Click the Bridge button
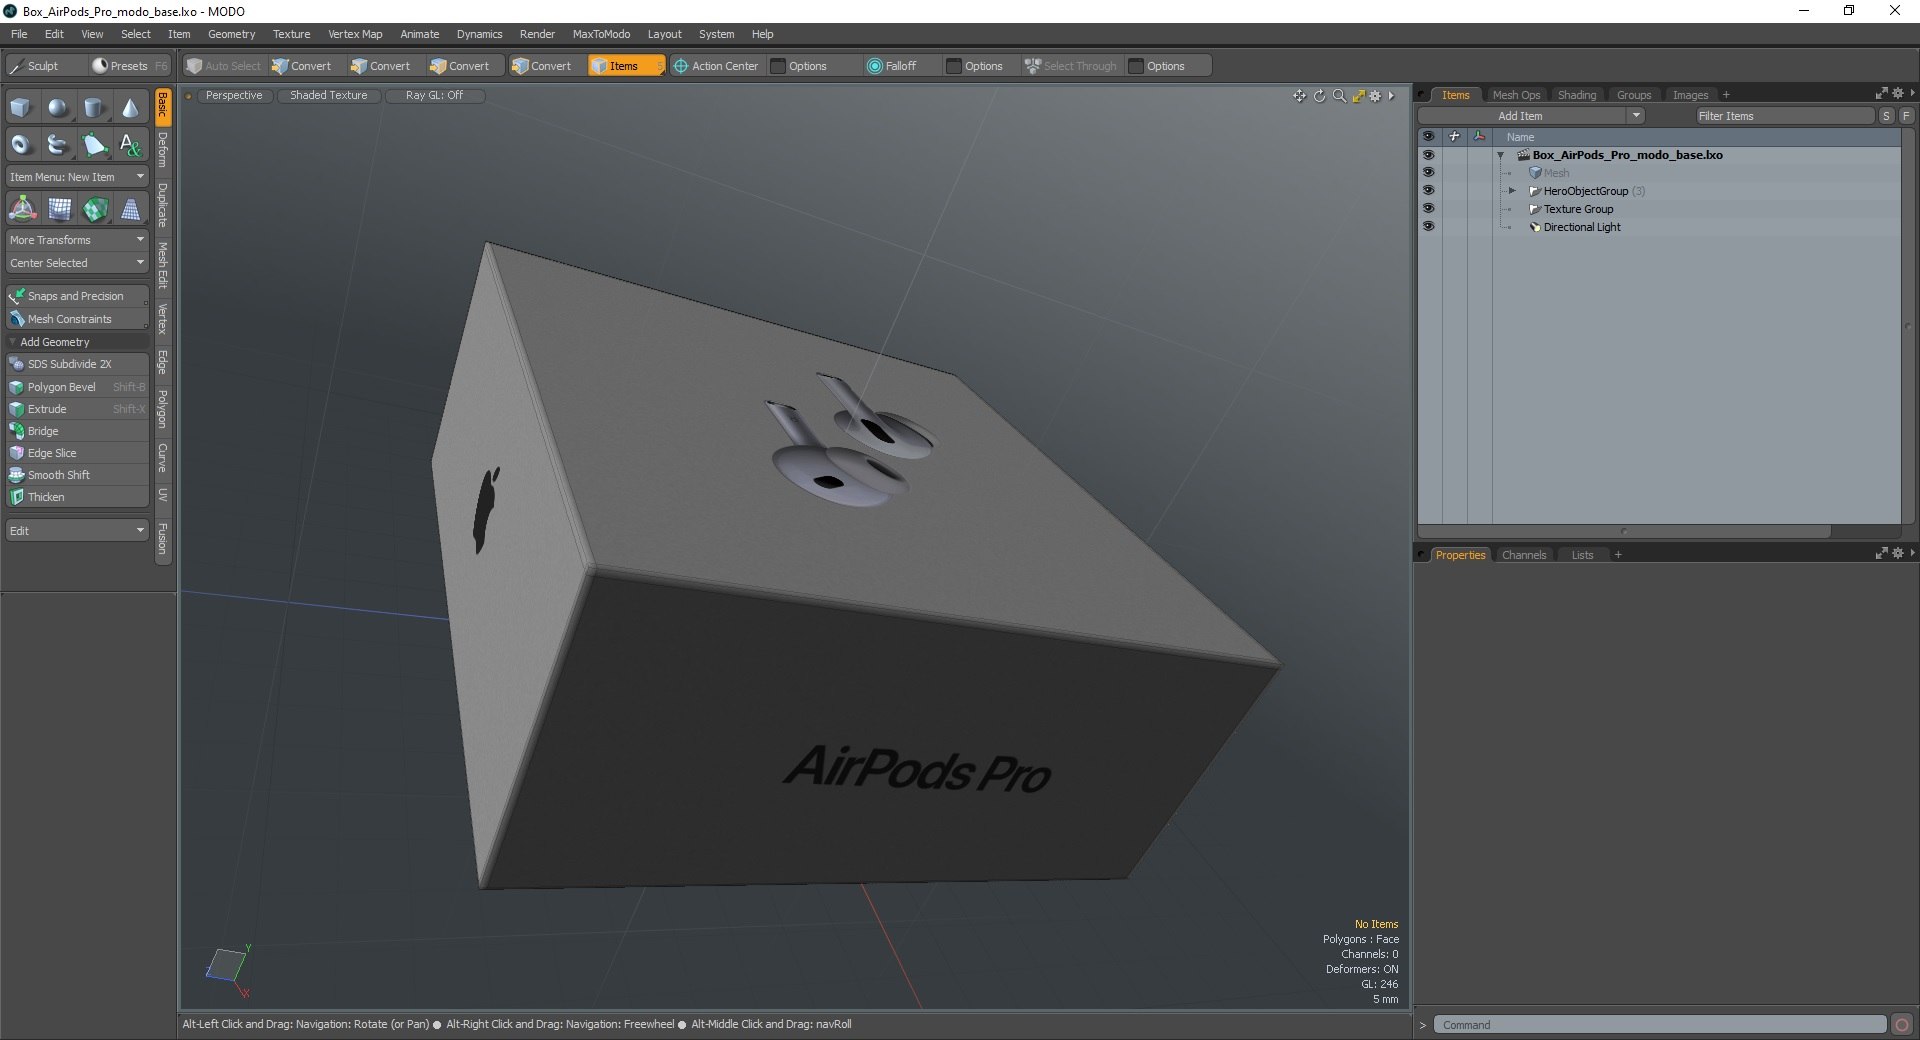 point(77,431)
